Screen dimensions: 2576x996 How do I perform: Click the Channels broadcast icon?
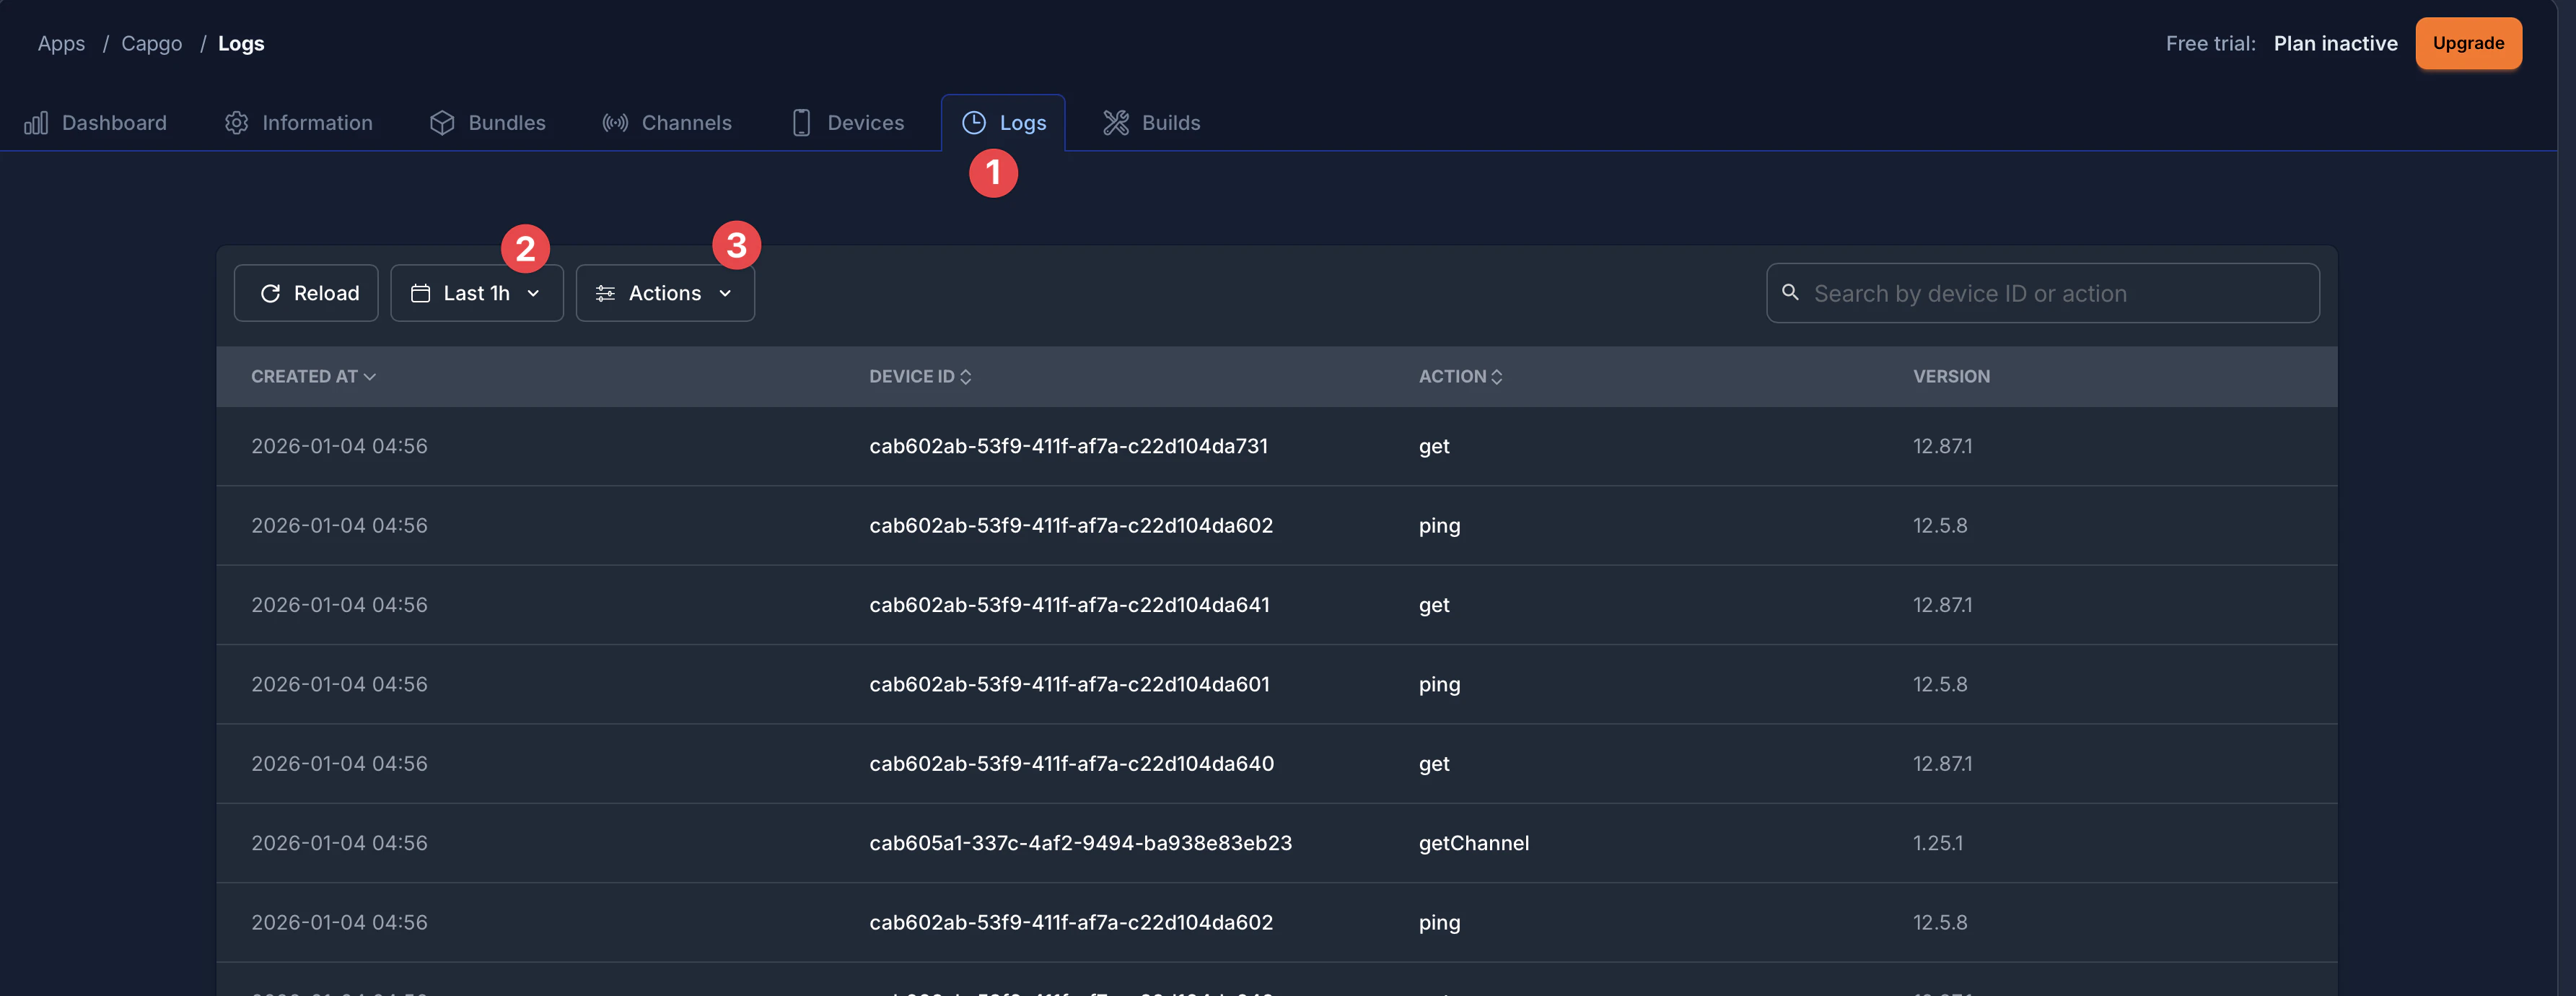coord(614,122)
